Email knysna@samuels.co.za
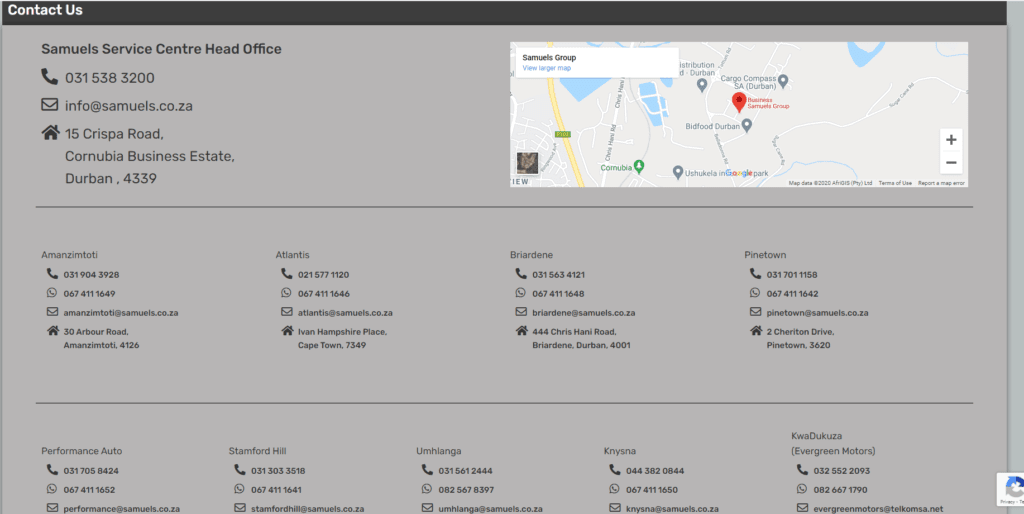 [673, 509]
